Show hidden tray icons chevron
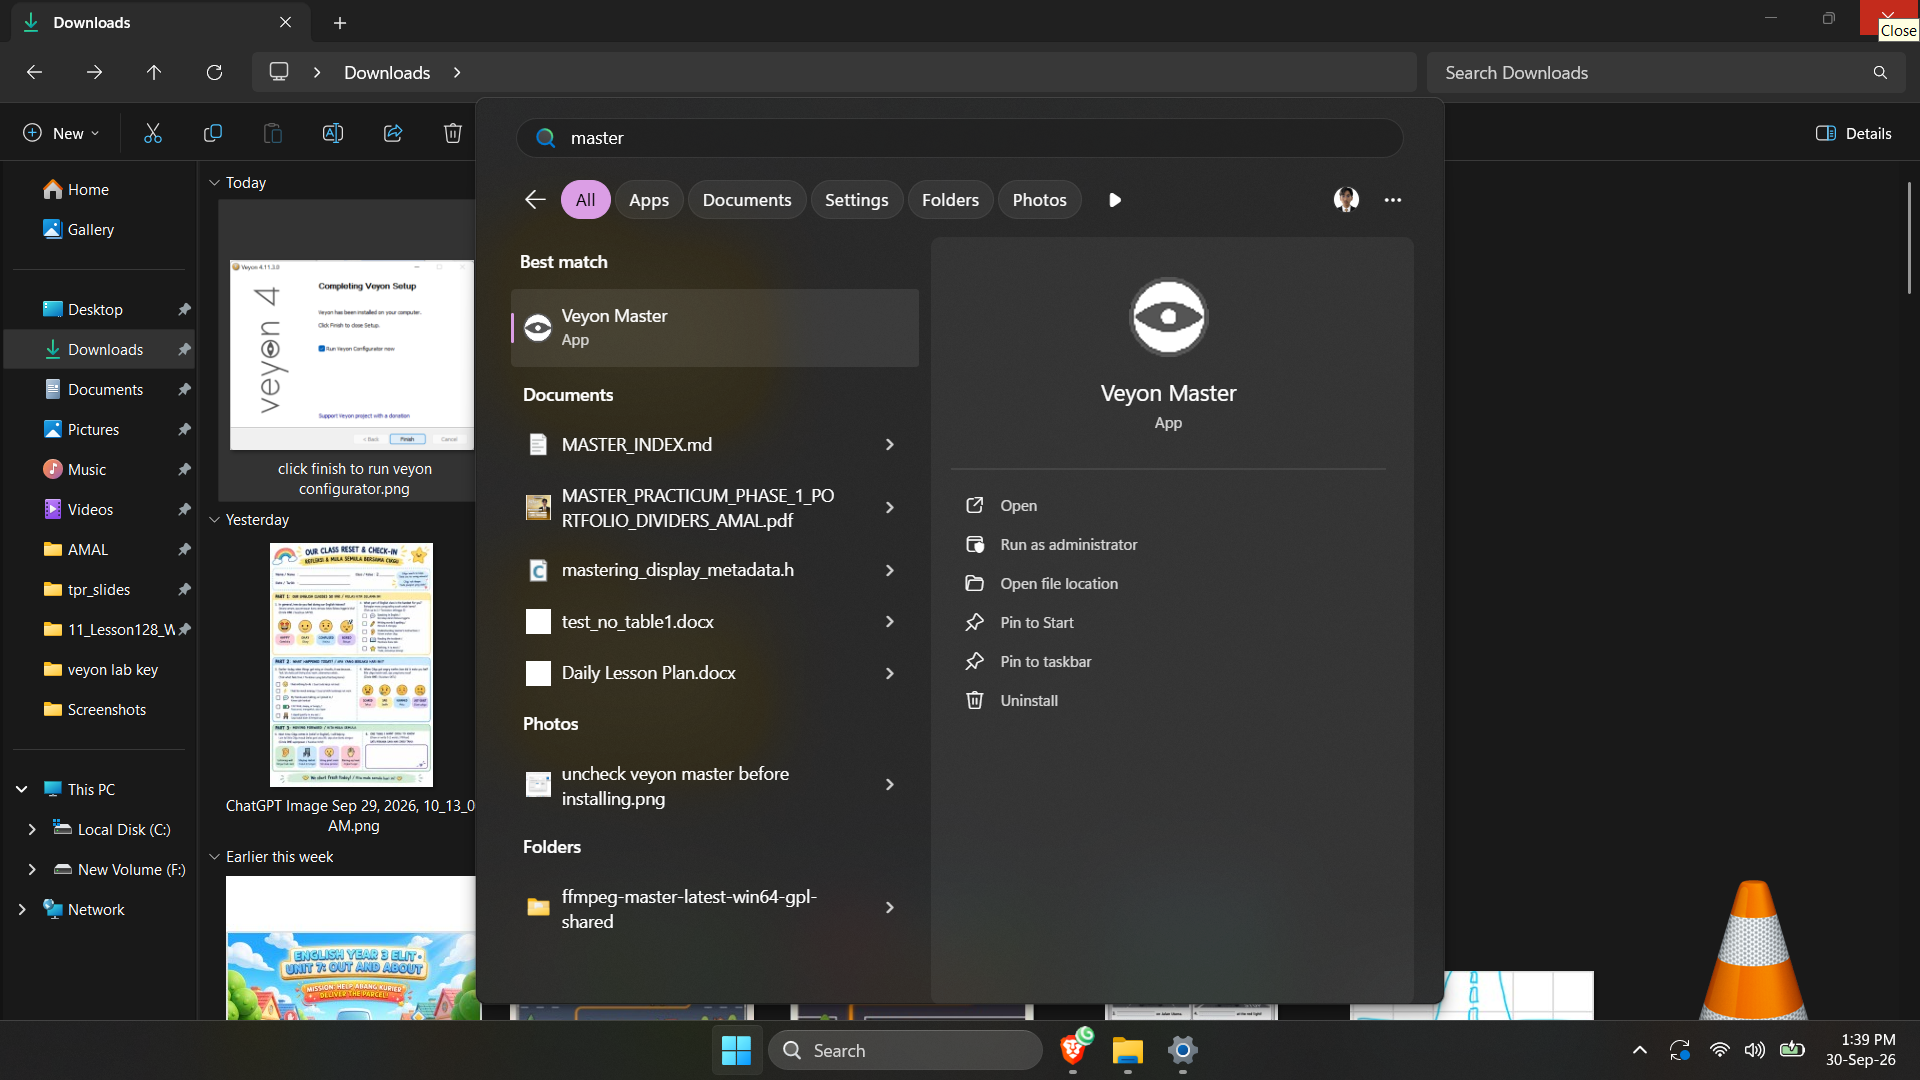The image size is (1920, 1080). tap(1640, 1050)
